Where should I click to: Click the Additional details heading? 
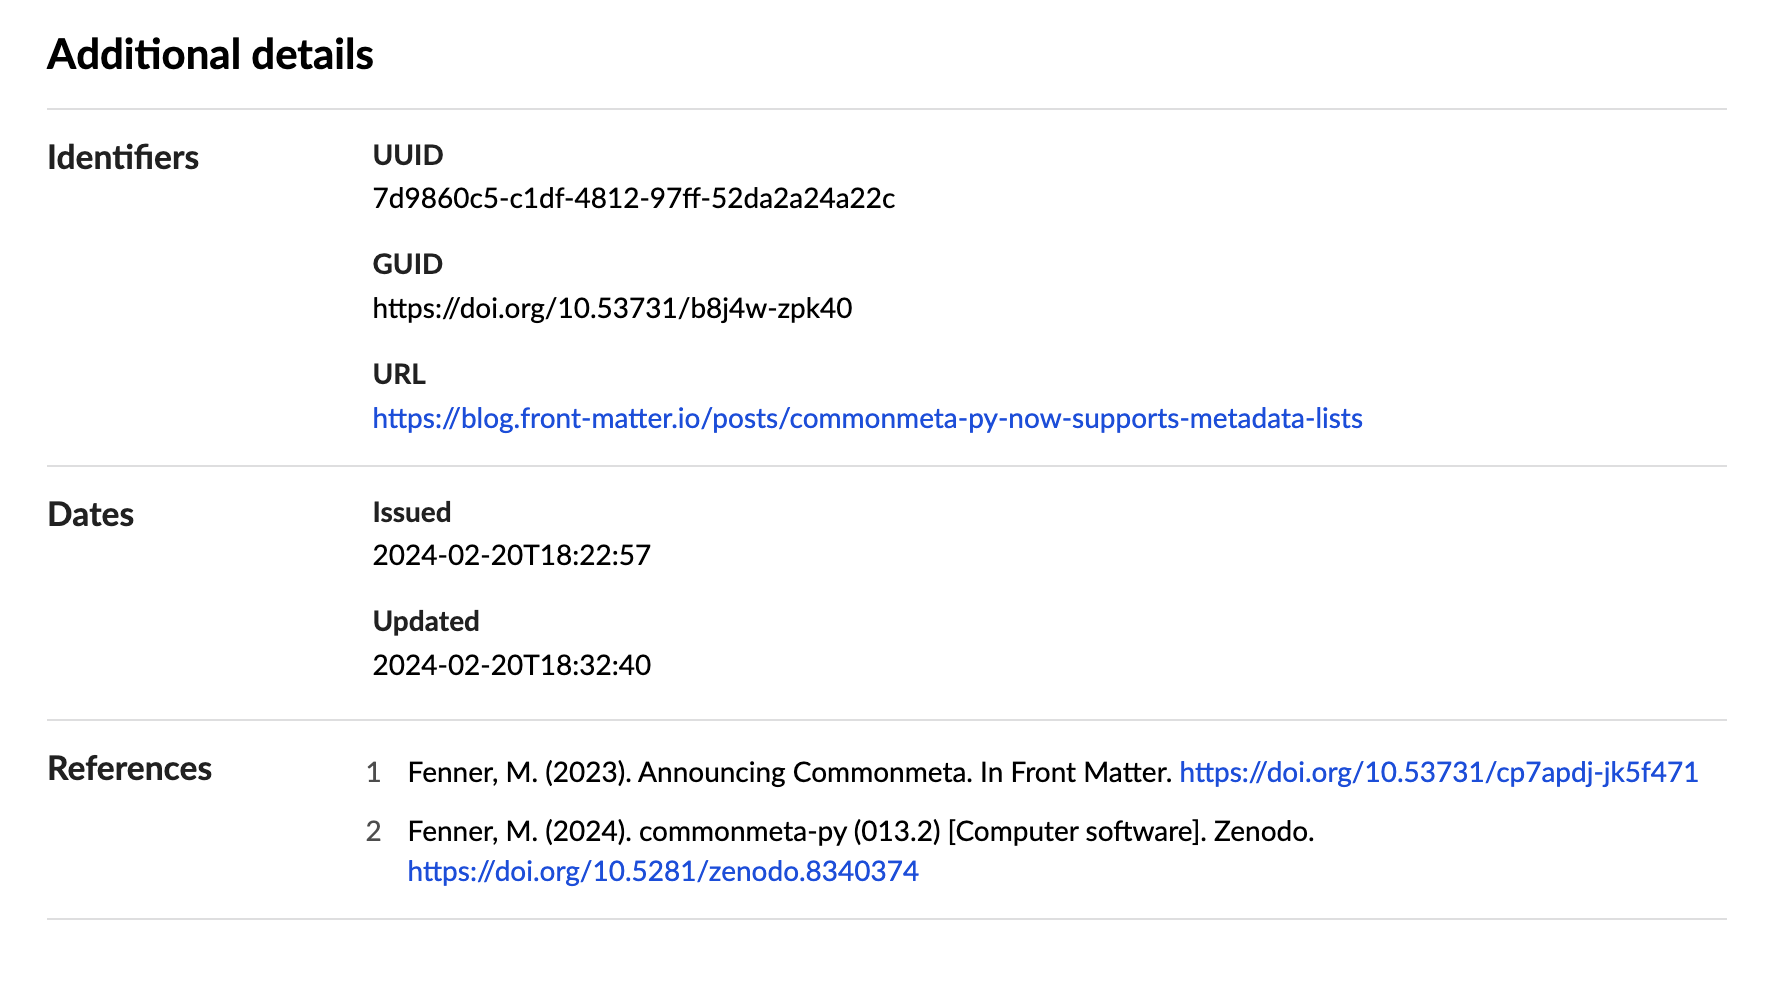[x=210, y=55]
